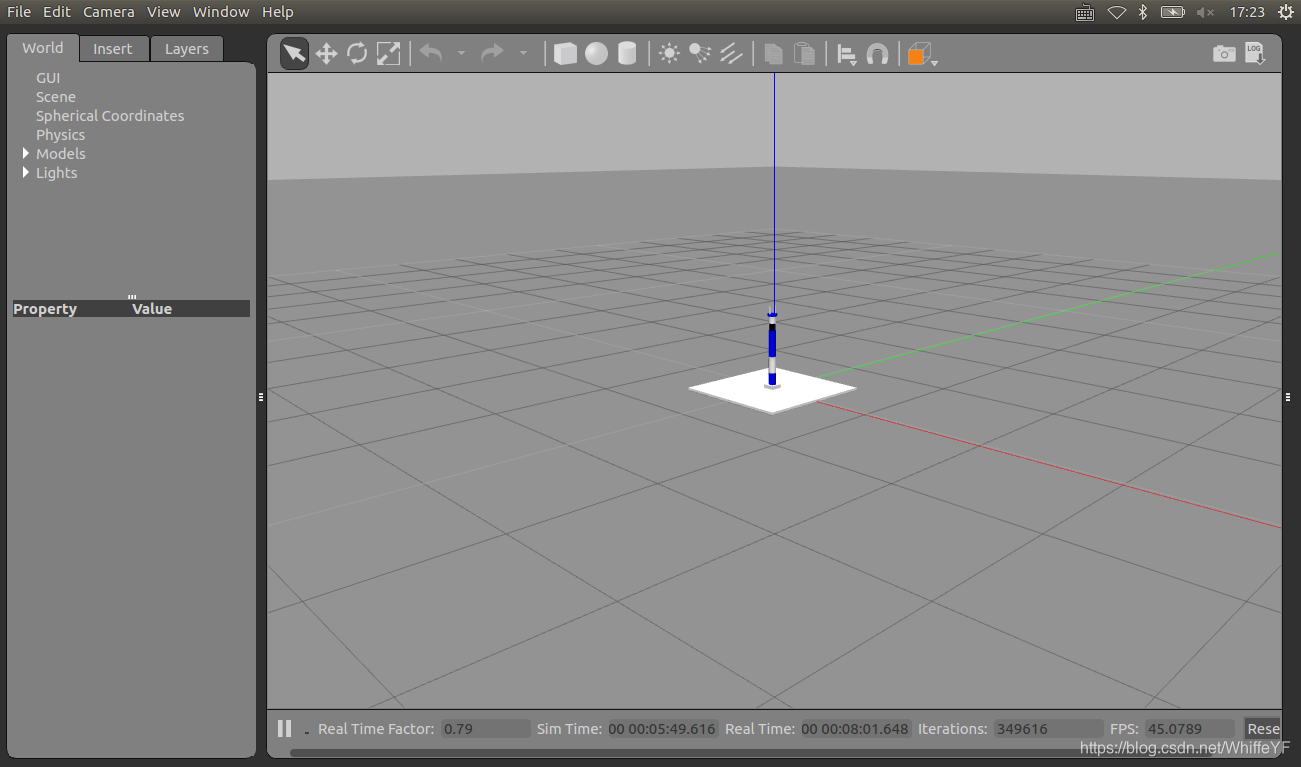1301x767 pixels.
Task: Open the keyboard input indicator
Action: (1085, 12)
